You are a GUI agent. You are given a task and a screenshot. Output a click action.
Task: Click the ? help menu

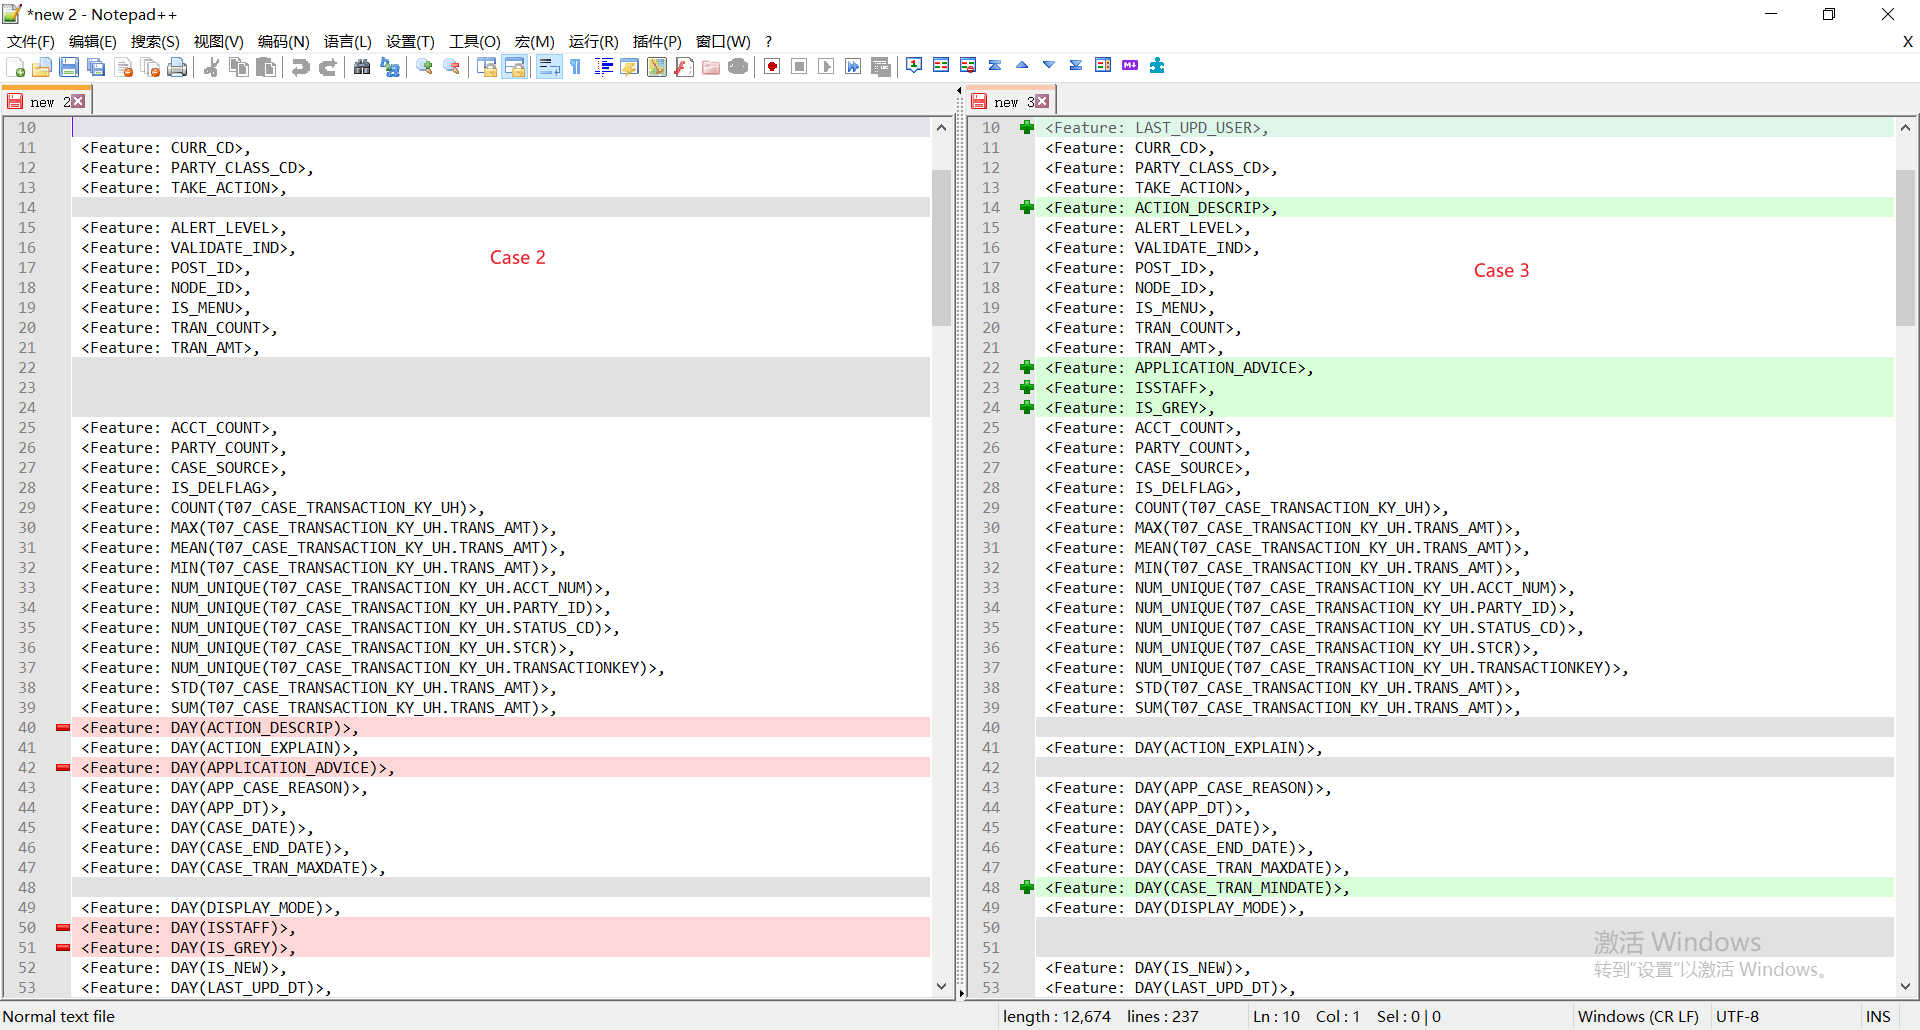[768, 41]
